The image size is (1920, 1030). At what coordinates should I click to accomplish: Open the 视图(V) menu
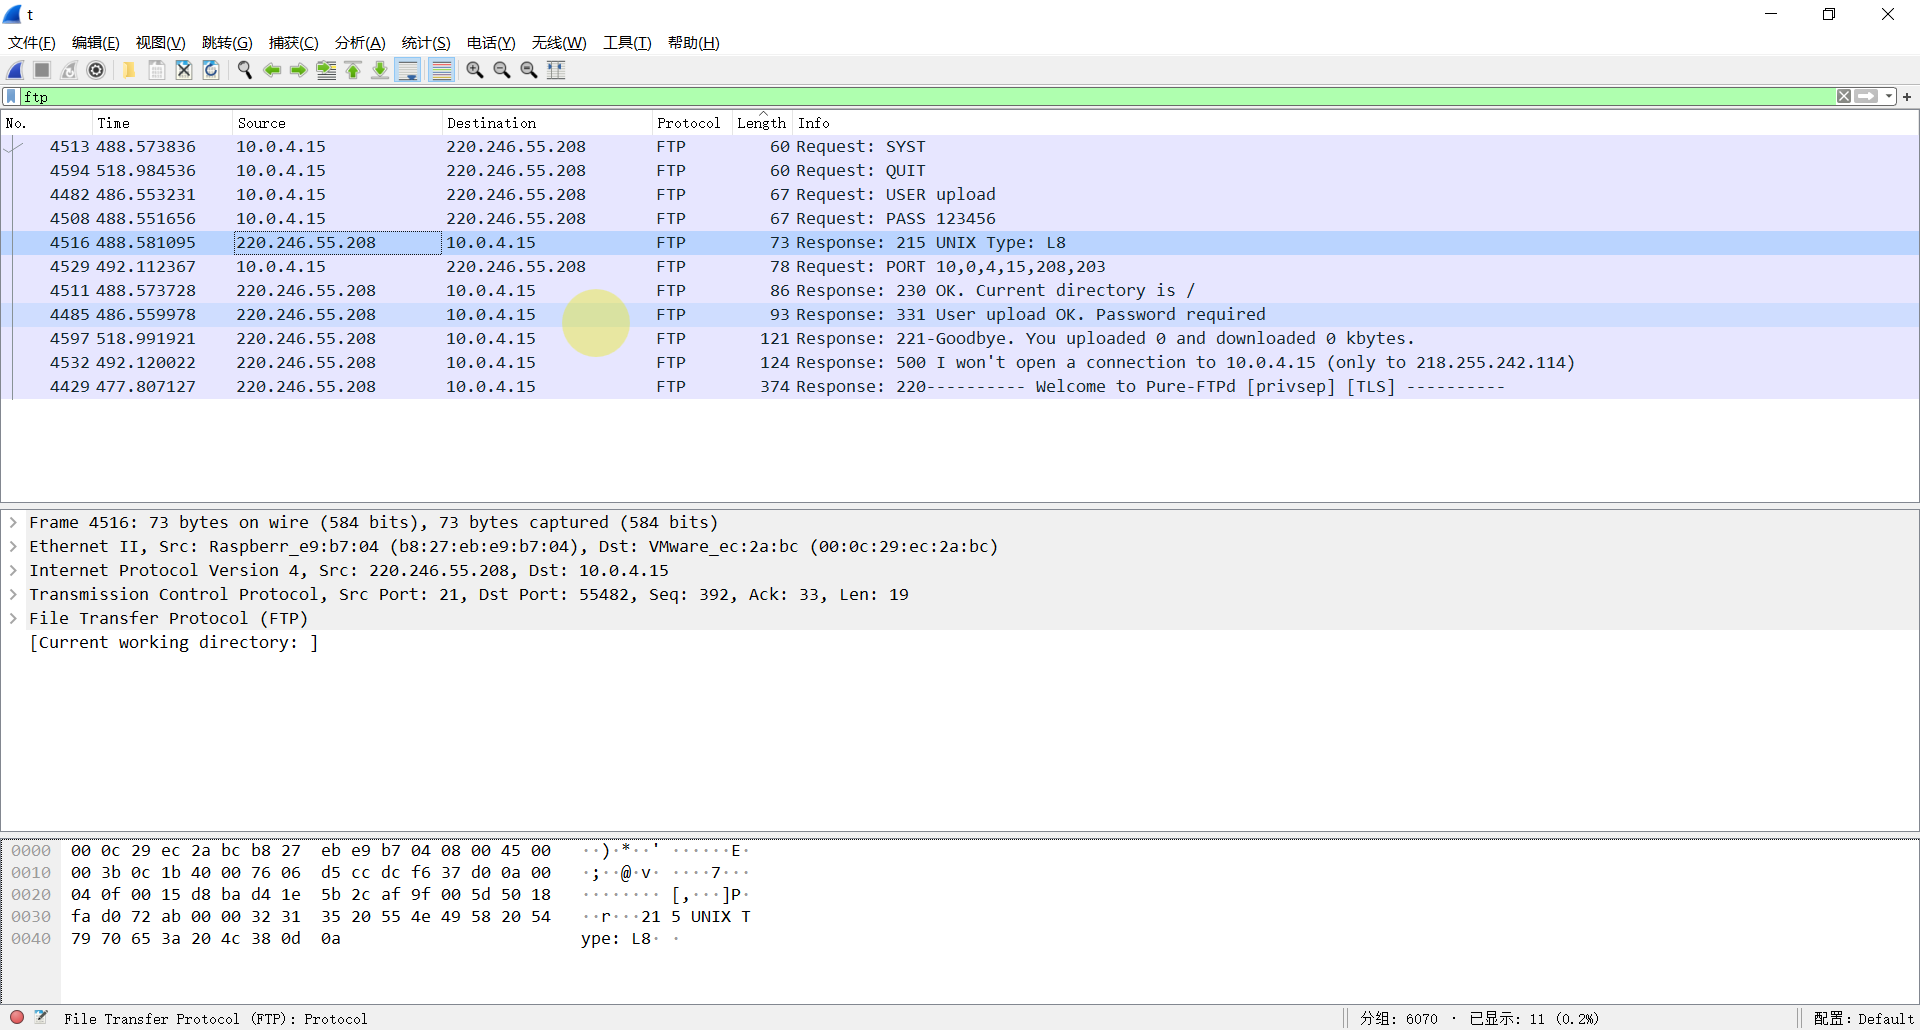point(161,42)
